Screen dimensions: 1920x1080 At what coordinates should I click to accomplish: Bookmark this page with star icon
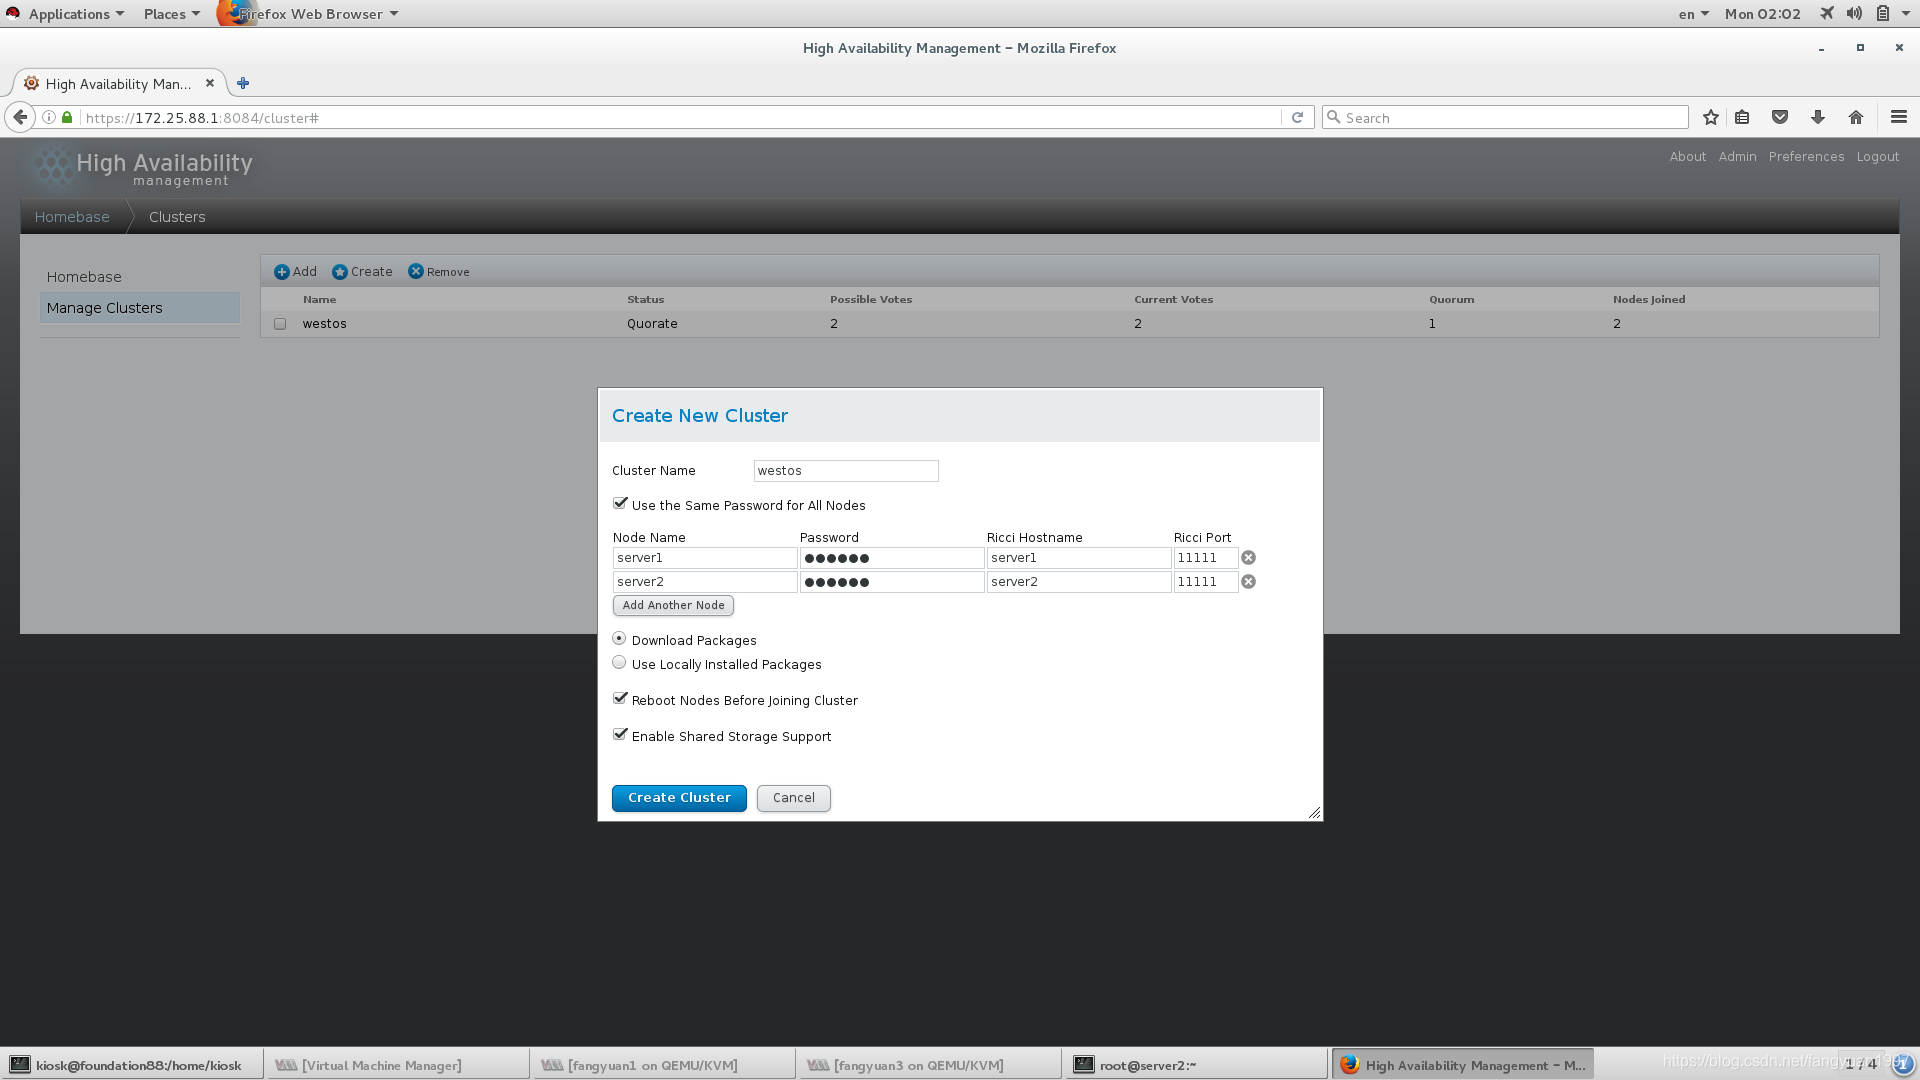tap(1711, 118)
